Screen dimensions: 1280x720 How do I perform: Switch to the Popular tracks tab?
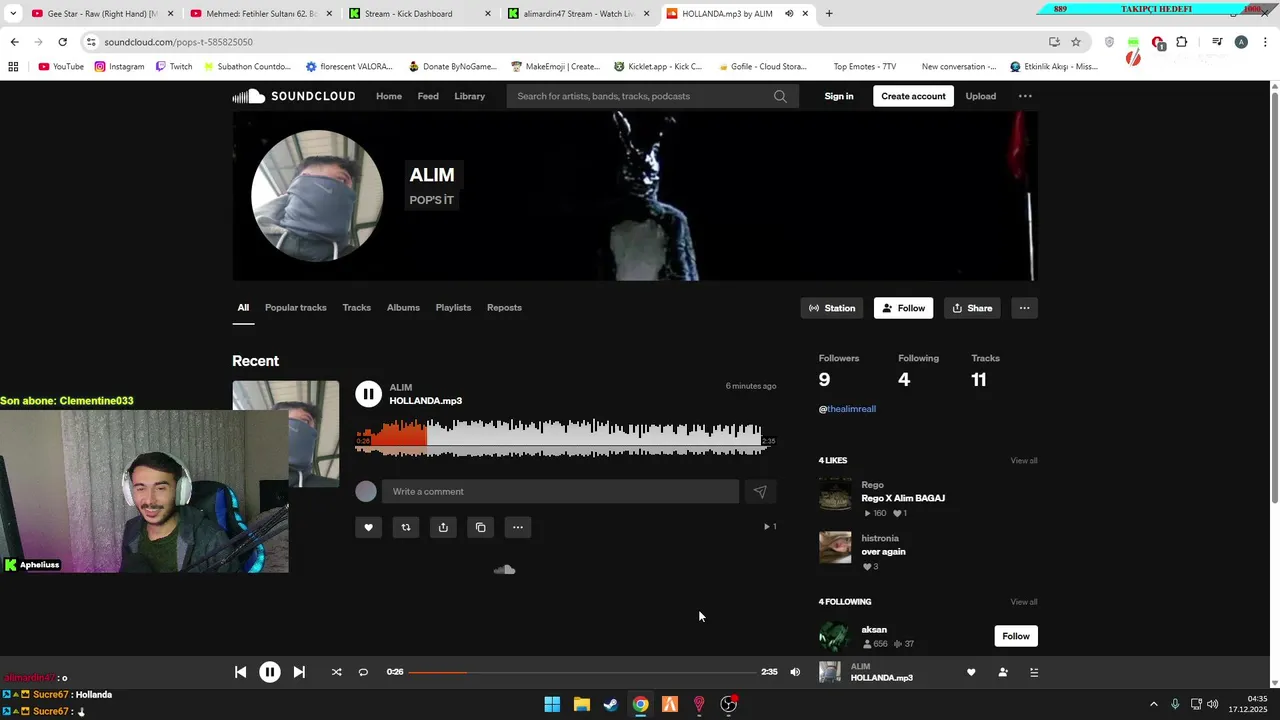click(x=296, y=308)
